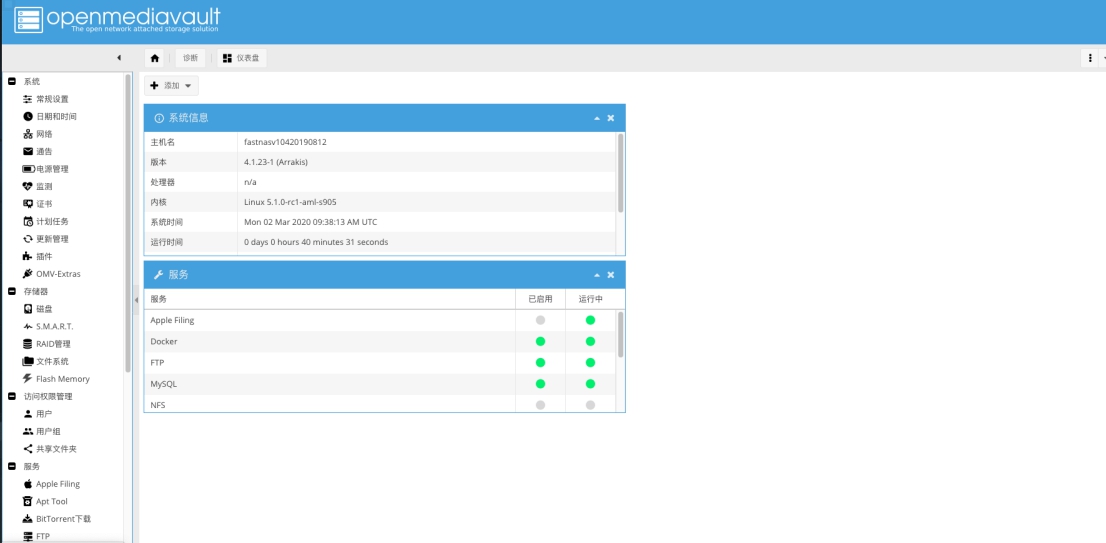
Task: Switch to the 仪表盘 tab
Action: pyautogui.click(x=241, y=58)
